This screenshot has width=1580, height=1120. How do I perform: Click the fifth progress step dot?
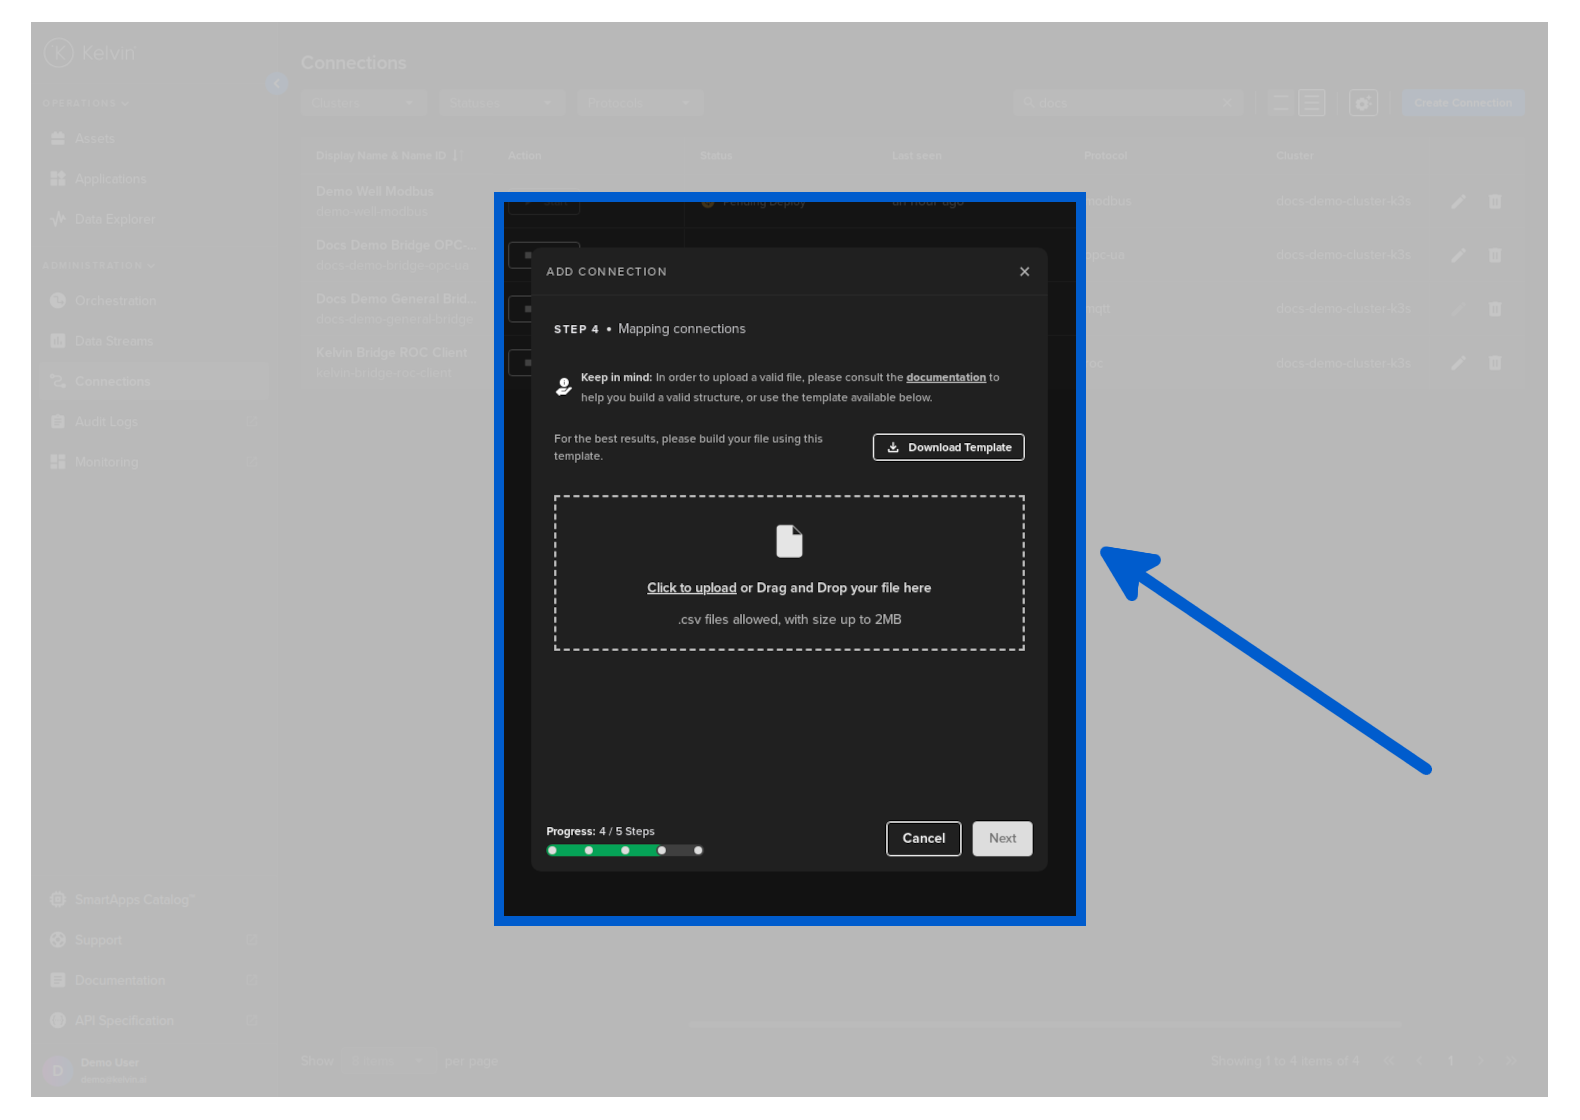[x=698, y=851]
